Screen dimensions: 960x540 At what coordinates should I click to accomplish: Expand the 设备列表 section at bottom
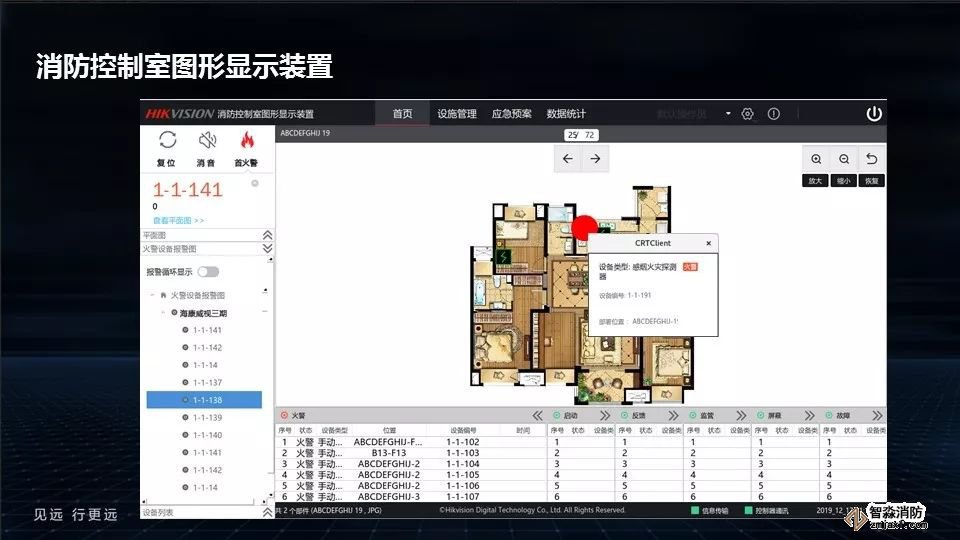pos(267,512)
